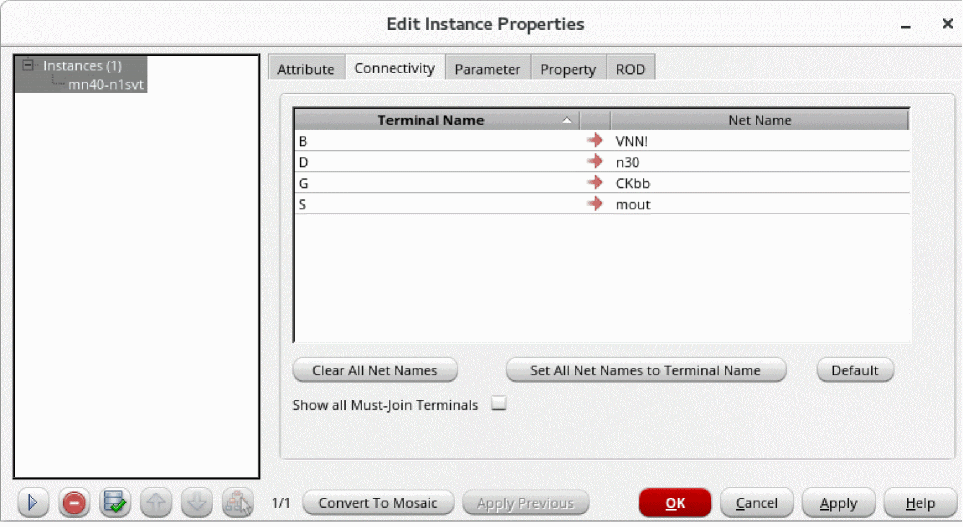The height and width of the screenshot is (527, 963).
Task: Switch to the Attribute tab
Action: pos(306,69)
